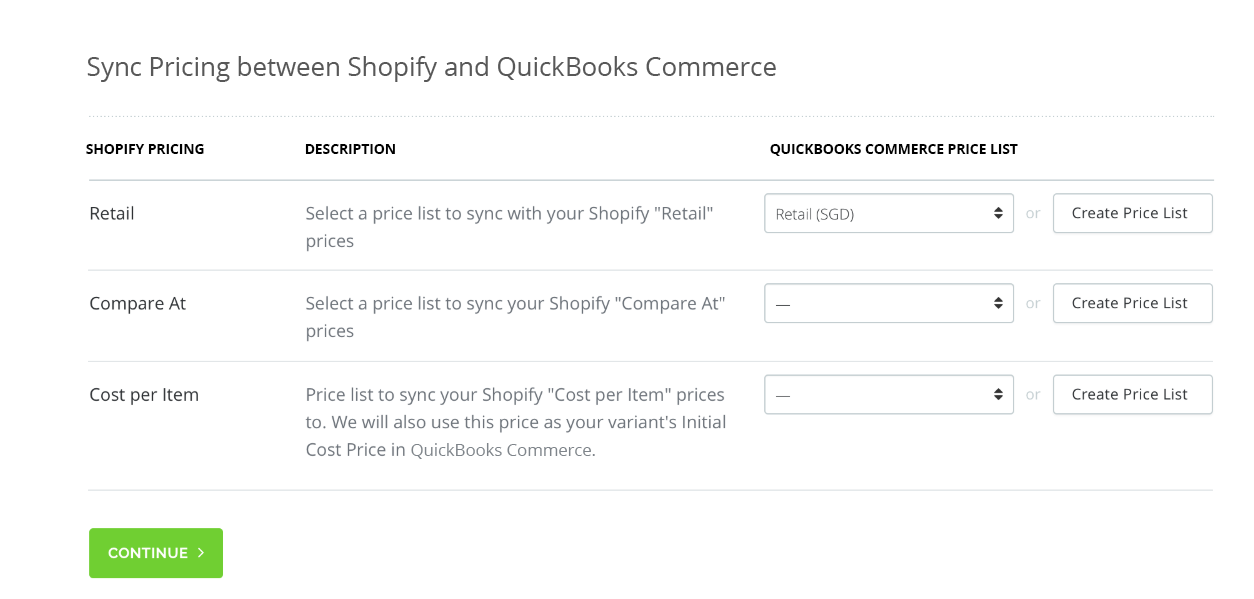Click the Retail prices description text

tap(509, 227)
